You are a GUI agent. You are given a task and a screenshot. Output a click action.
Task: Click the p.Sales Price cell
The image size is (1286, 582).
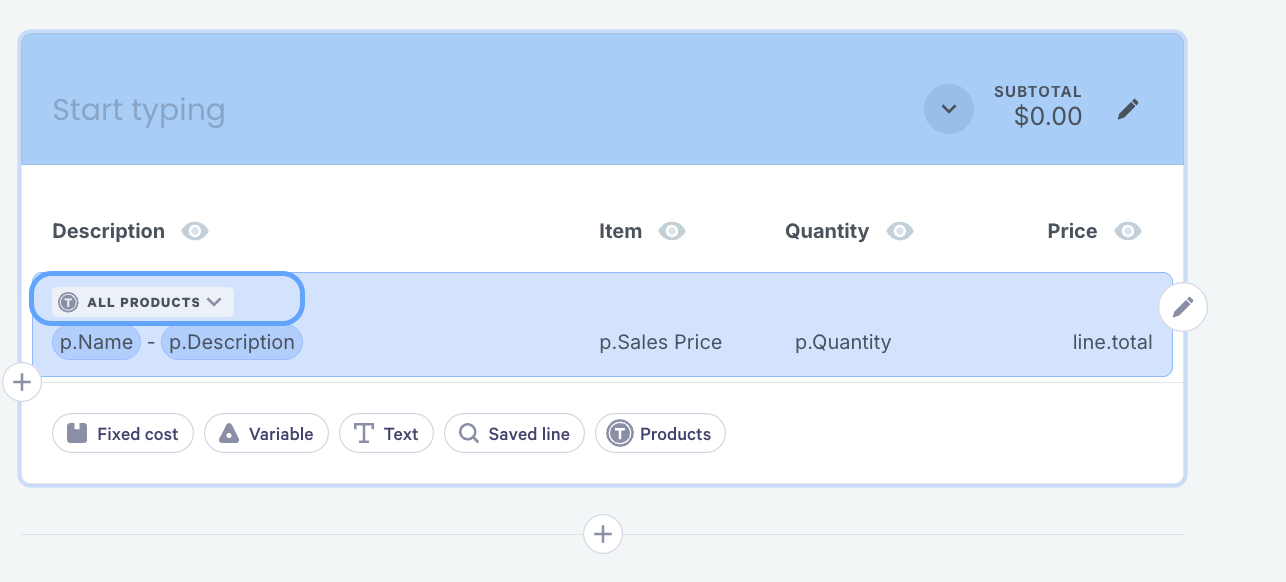coord(660,342)
